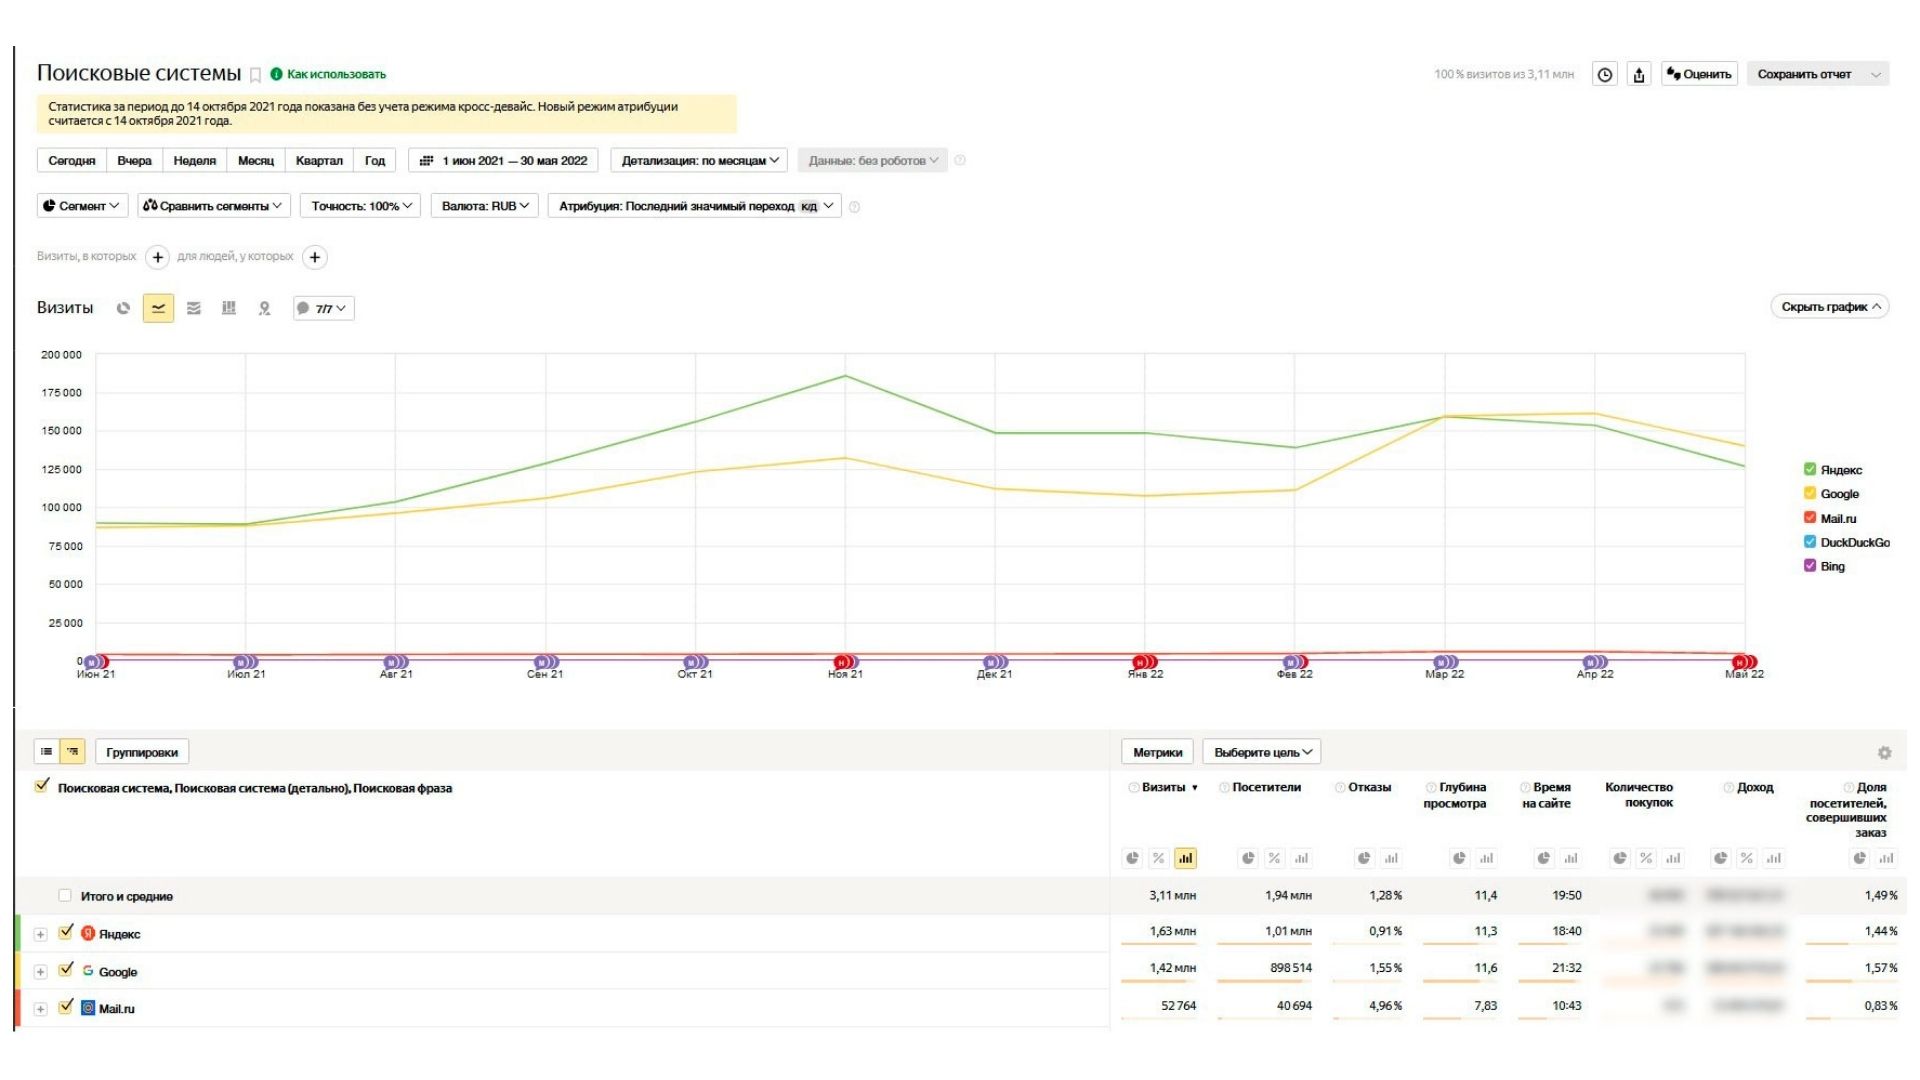This screenshot has height=1080, width=1920.
Task: Open the map chart view icon
Action: tap(264, 308)
